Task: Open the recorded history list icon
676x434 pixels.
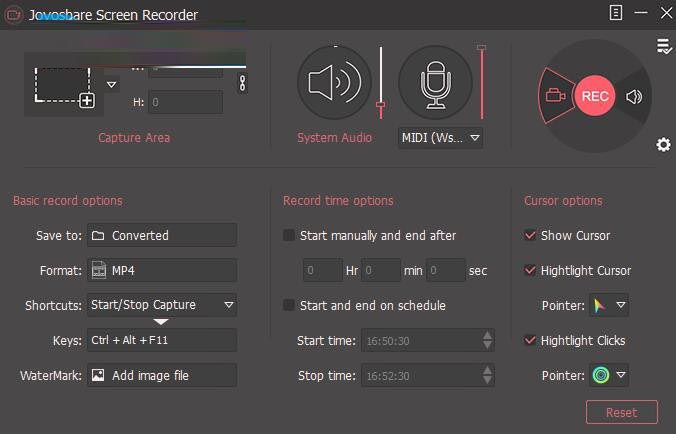Action: coord(664,46)
